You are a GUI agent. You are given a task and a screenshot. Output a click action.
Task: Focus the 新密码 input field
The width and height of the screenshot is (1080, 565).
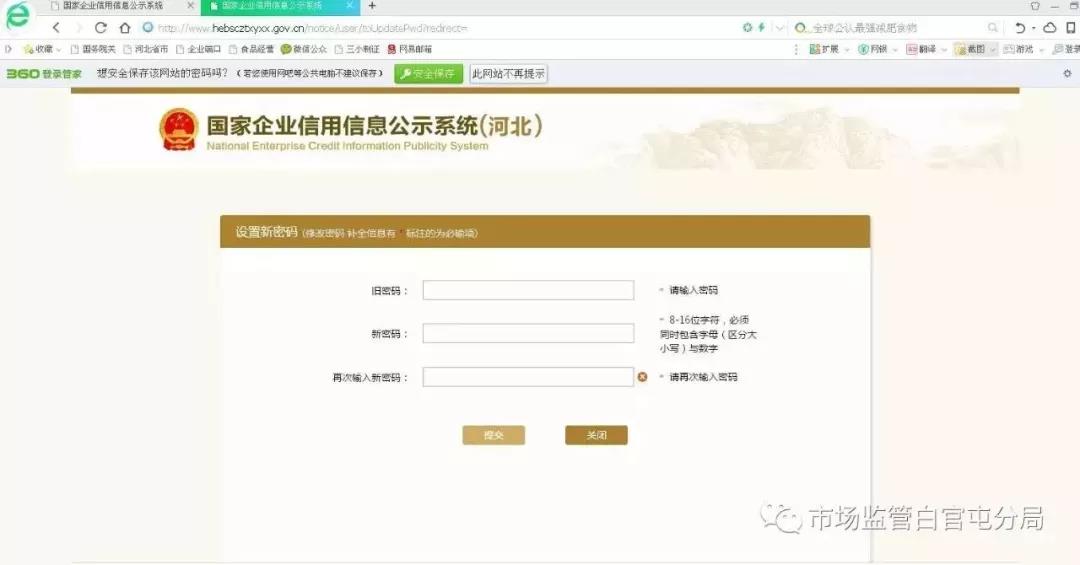[528, 333]
